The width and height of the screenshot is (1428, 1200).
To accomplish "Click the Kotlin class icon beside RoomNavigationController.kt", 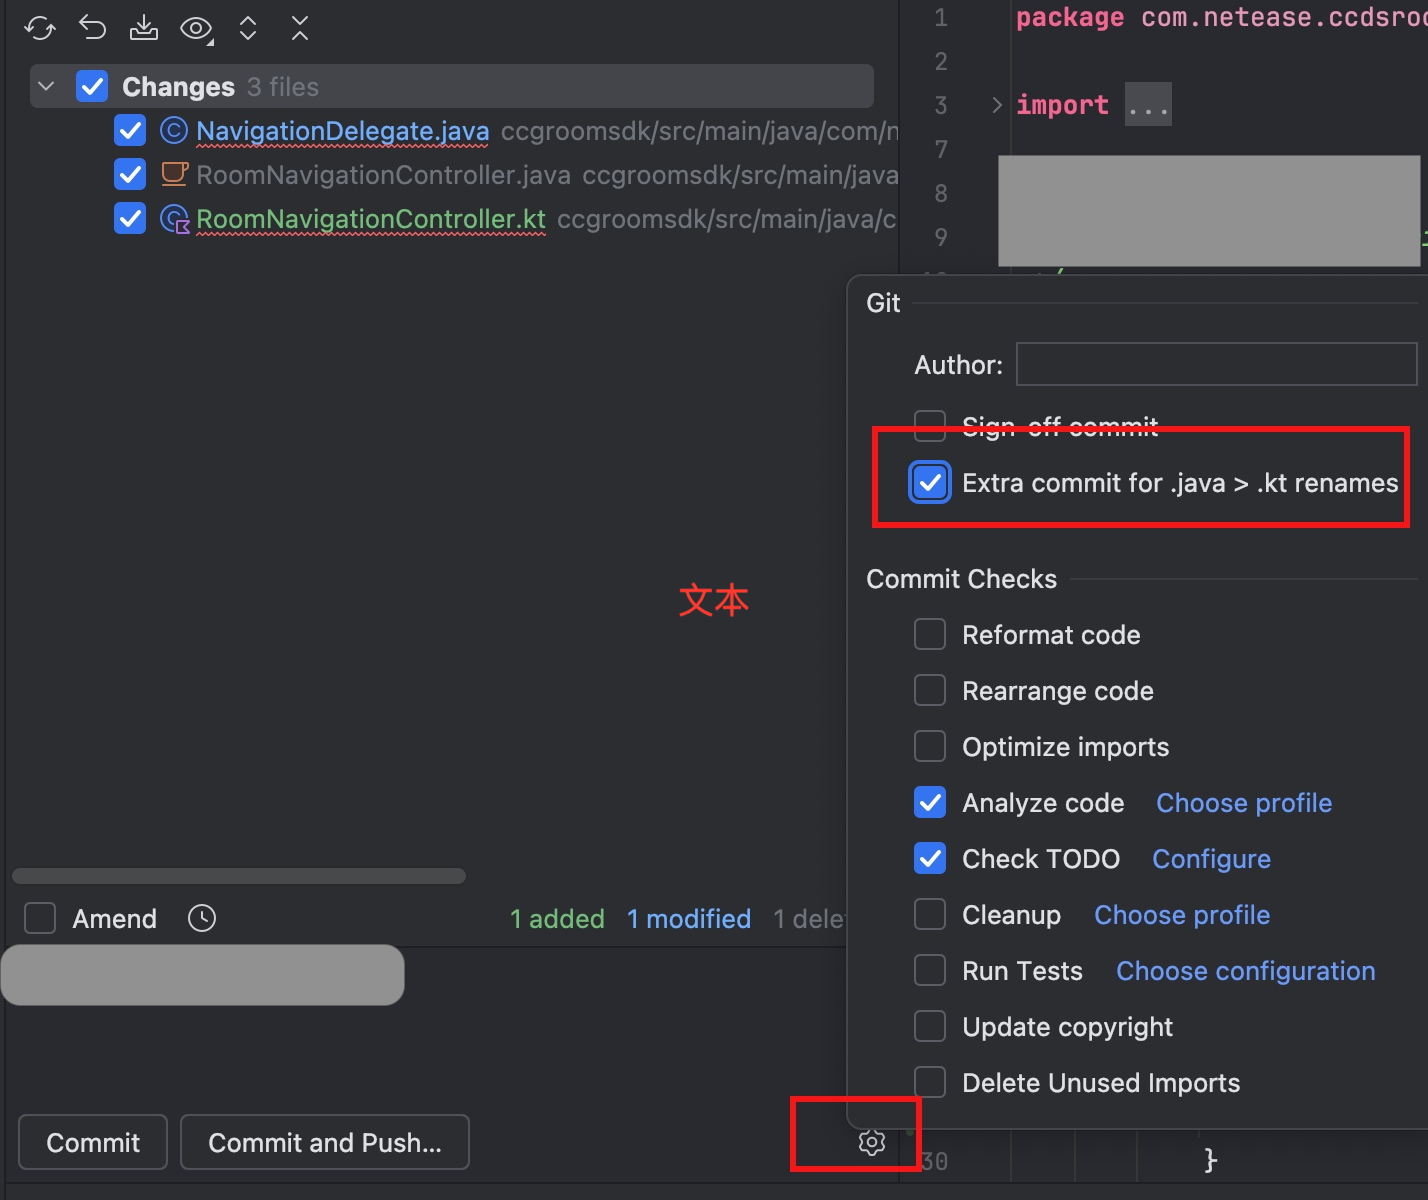I will point(175,219).
